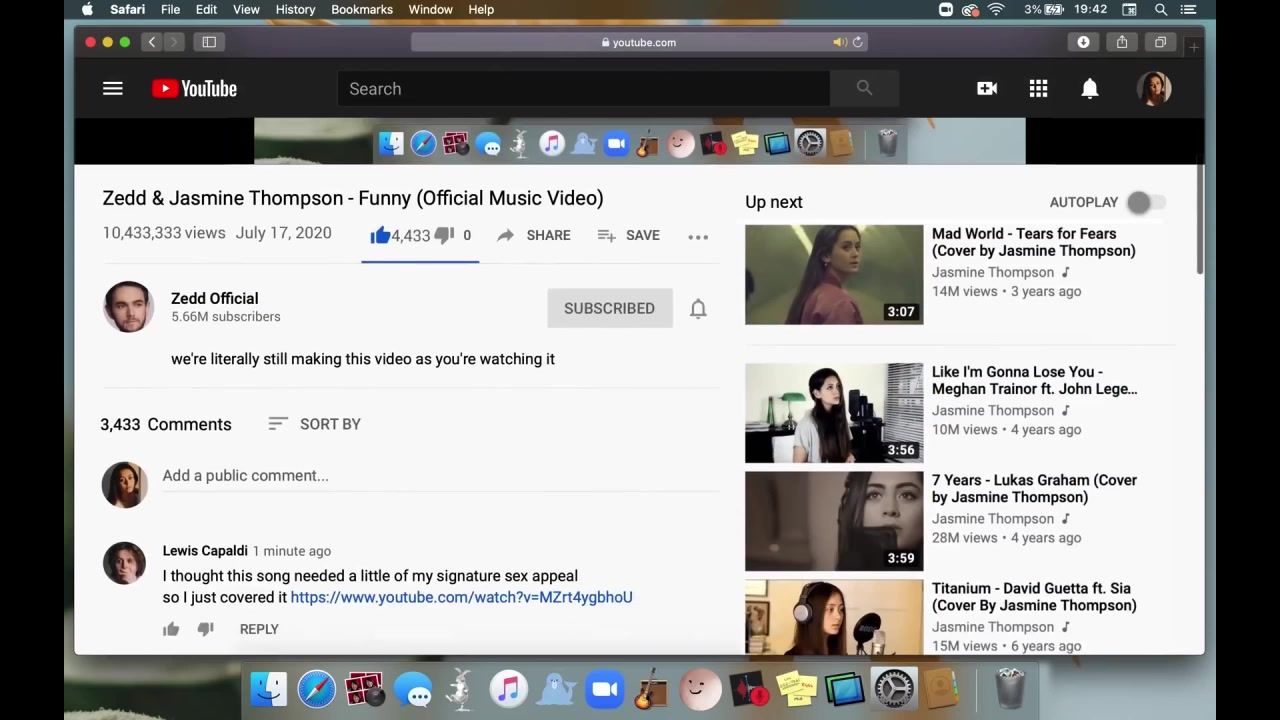The image size is (1280, 720).
Task: Open Titanium David Guetta cover thumbnail
Action: [834, 617]
